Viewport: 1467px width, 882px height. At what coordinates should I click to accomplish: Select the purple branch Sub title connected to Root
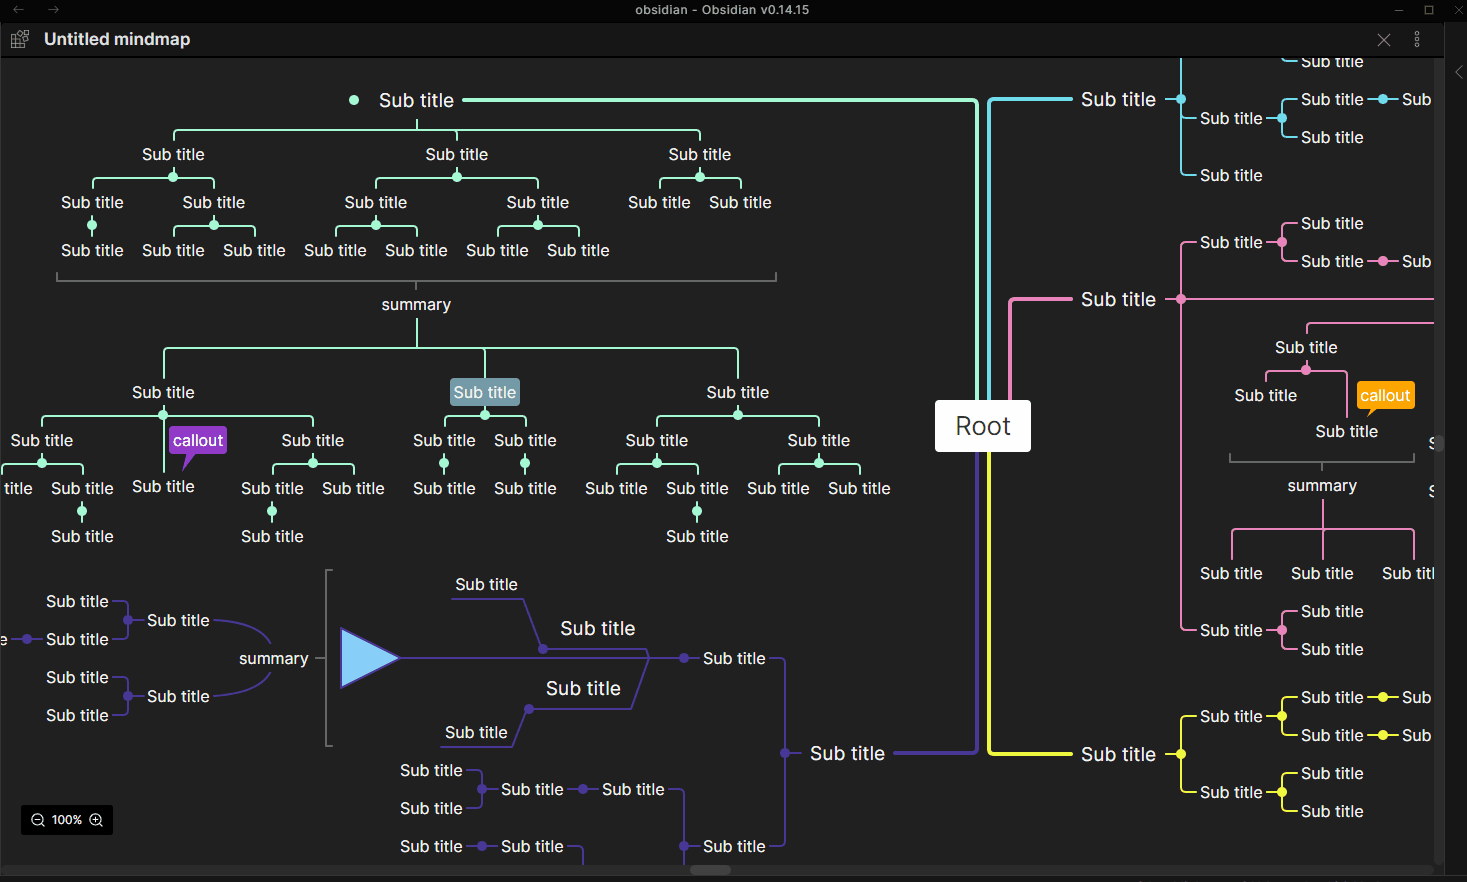tap(847, 753)
